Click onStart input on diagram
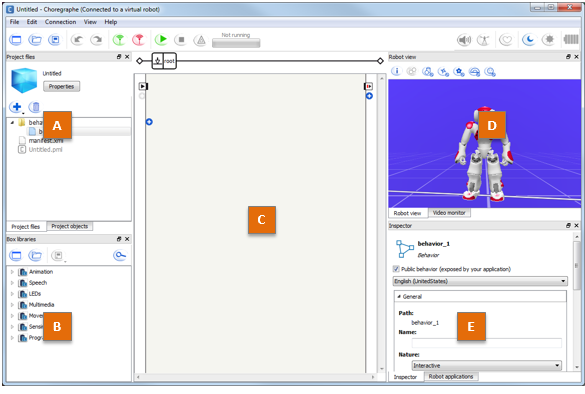The image size is (585, 394). 143,86
